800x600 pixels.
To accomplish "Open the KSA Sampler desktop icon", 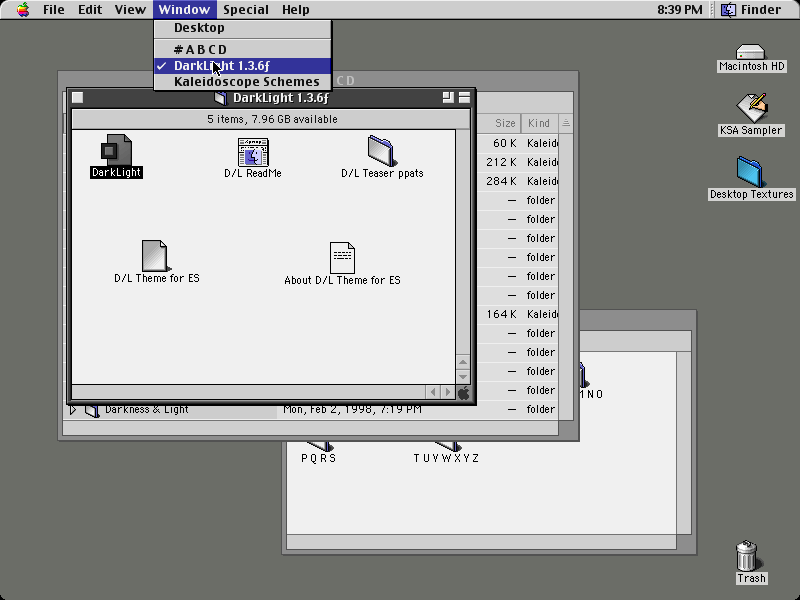I will point(751,108).
